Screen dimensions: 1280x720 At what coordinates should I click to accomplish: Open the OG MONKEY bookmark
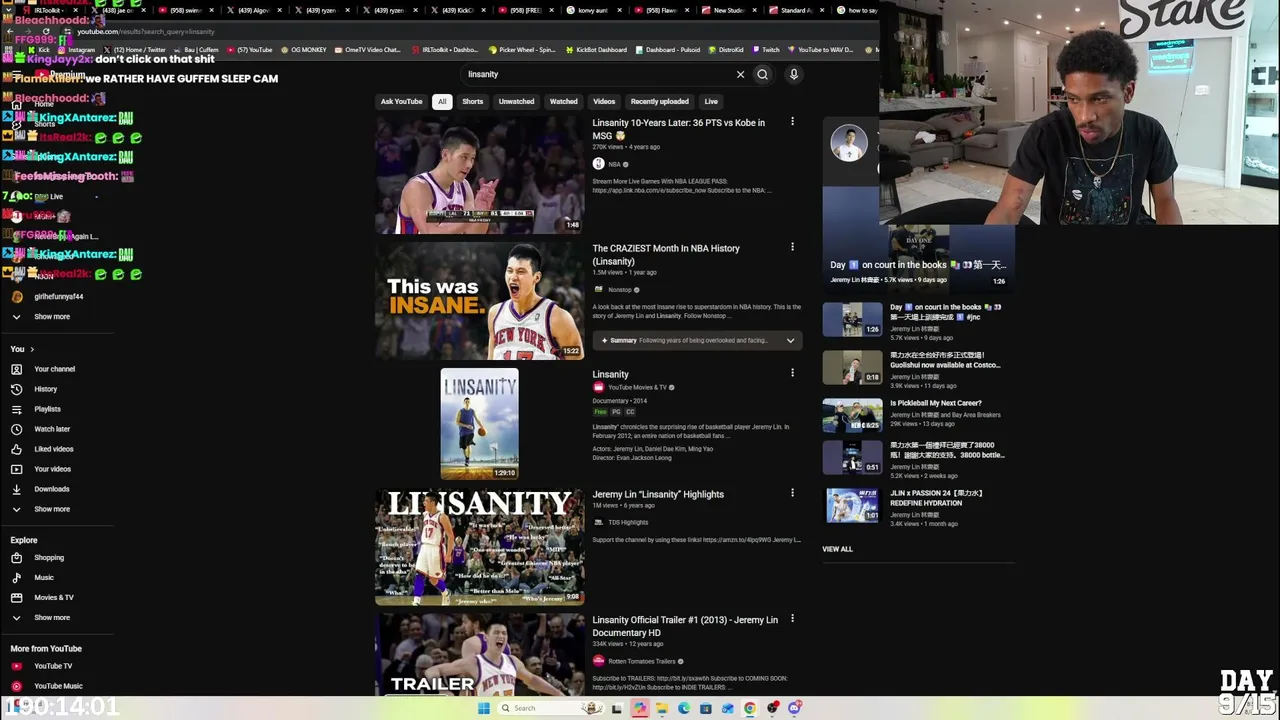click(304, 49)
